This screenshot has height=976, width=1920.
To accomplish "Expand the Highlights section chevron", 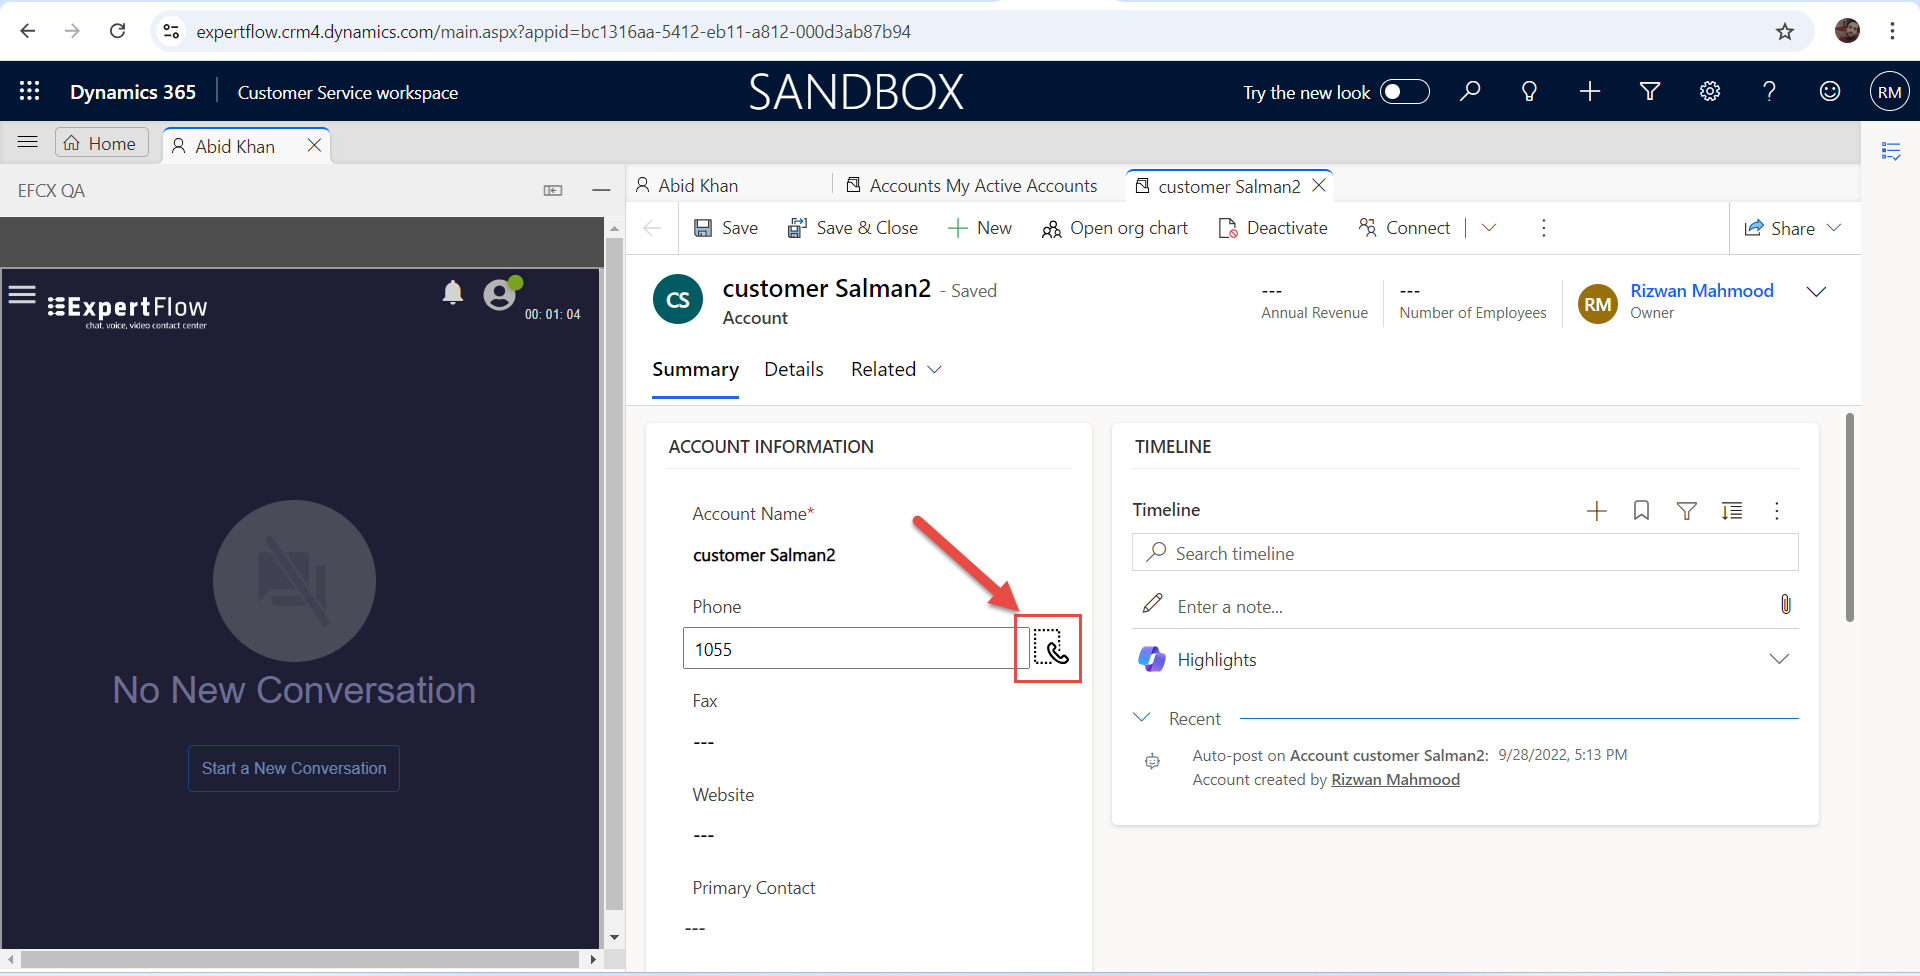I will [1778, 659].
